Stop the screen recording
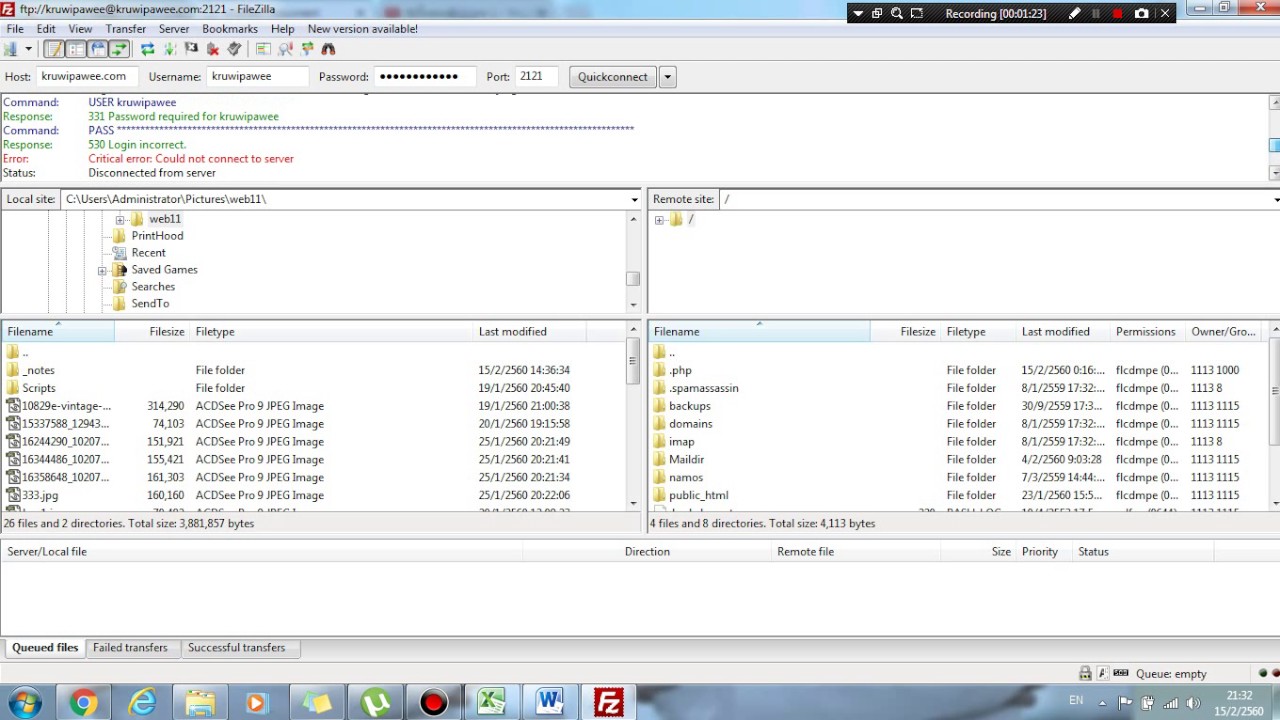The width and height of the screenshot is (1280, 720). click(x=1118, y=14)
